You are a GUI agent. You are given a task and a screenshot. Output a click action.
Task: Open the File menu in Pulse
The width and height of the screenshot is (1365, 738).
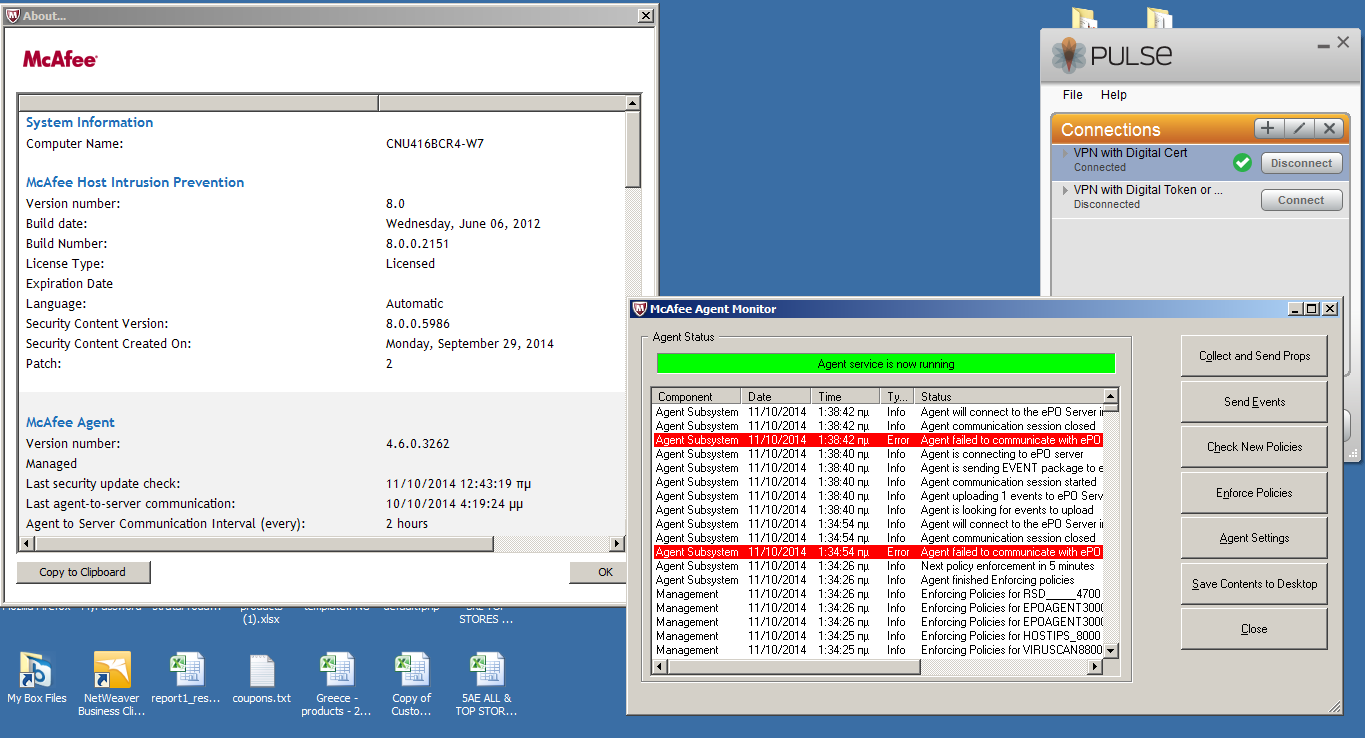(x=1073, y=95)
